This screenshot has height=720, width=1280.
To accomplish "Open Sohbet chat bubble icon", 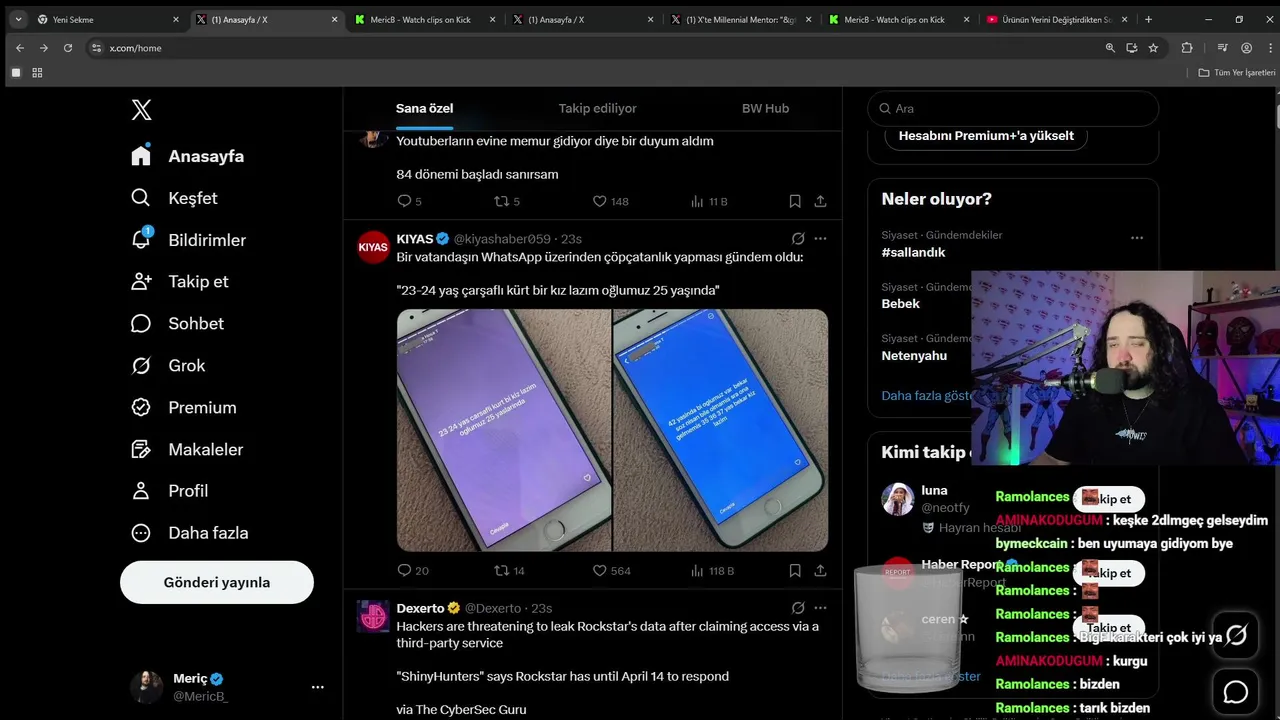I will pos(141,323).
